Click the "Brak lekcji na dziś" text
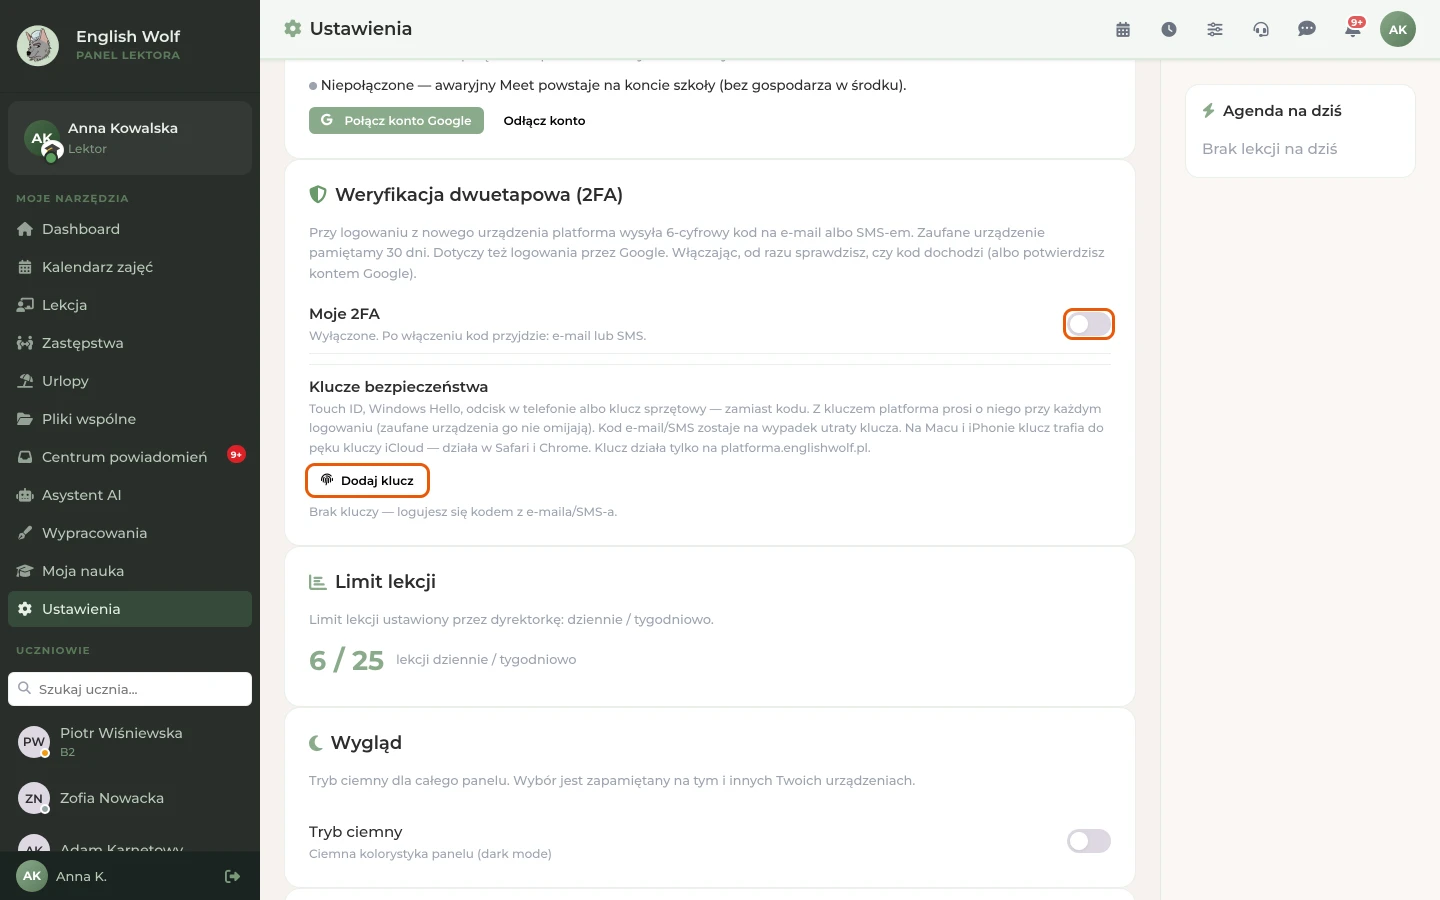This screenshot has height=900, width=1440. [1269, 149]
